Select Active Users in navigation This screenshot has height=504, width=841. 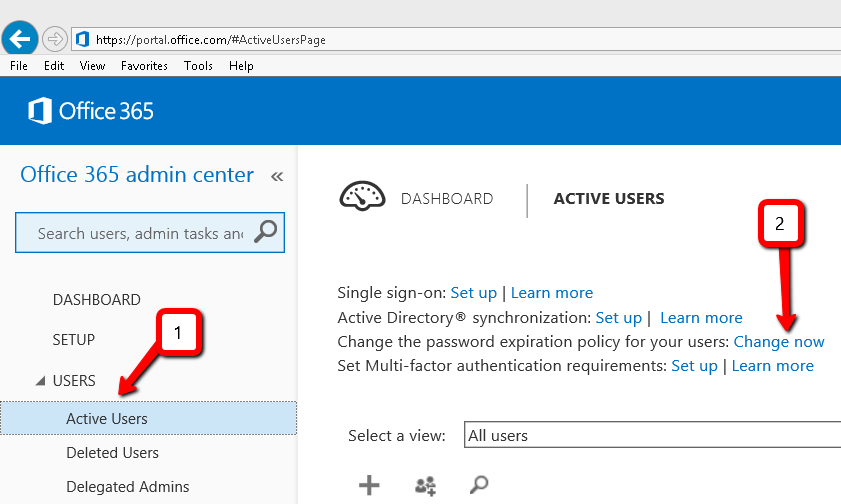pos(148,418)
